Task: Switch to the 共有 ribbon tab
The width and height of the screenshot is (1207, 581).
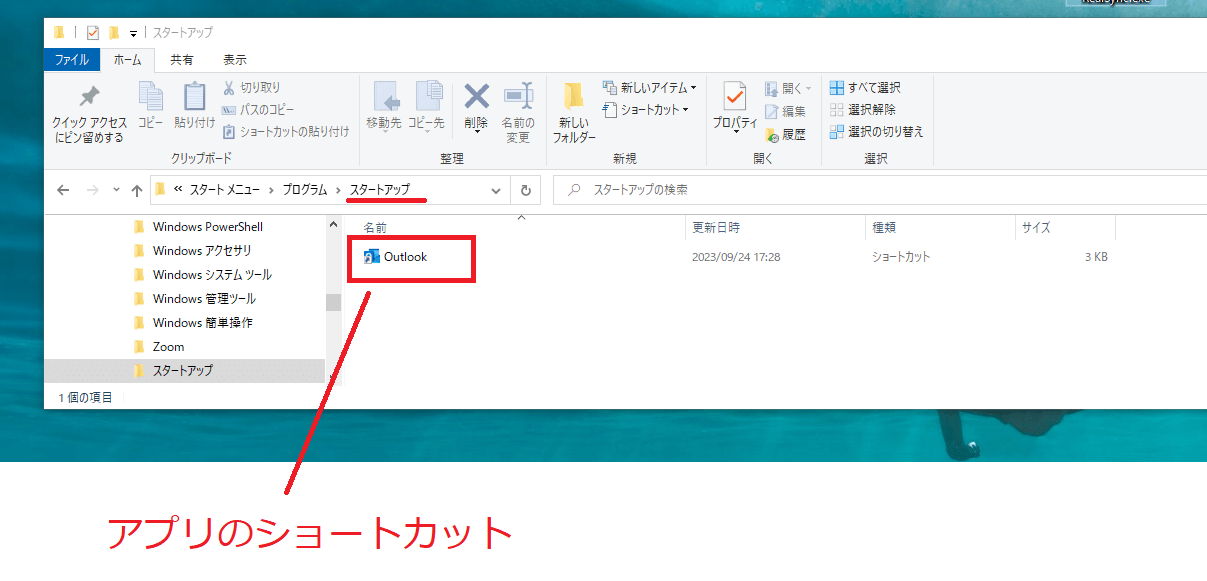Action: 180,59
